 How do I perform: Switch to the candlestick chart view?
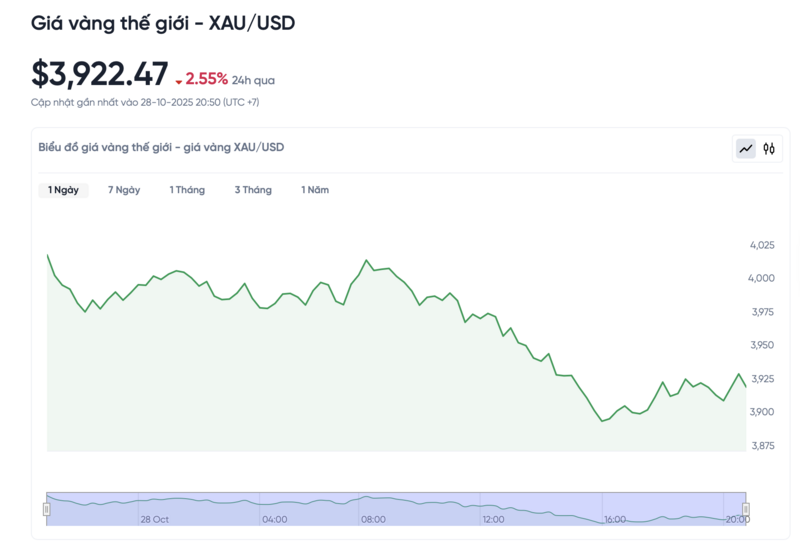(x=769, y=149)
